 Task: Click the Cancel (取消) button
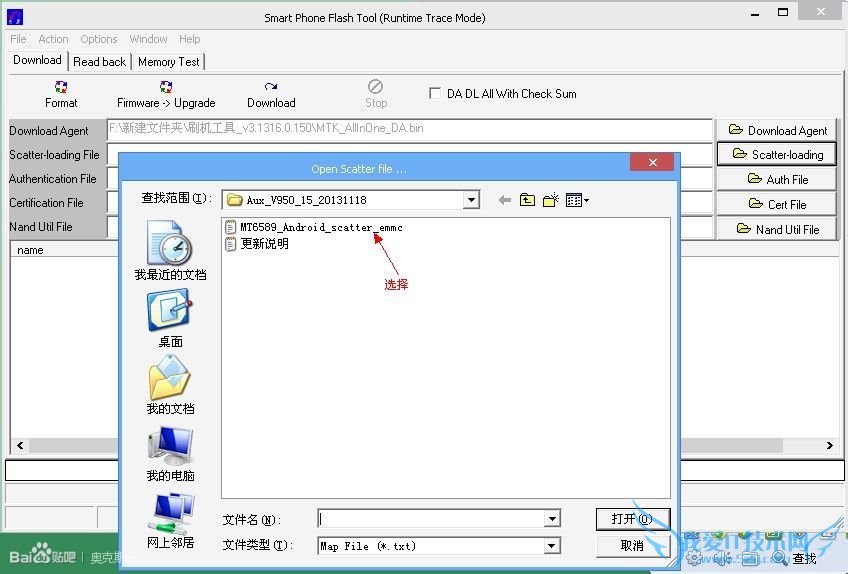click(633, 545)
